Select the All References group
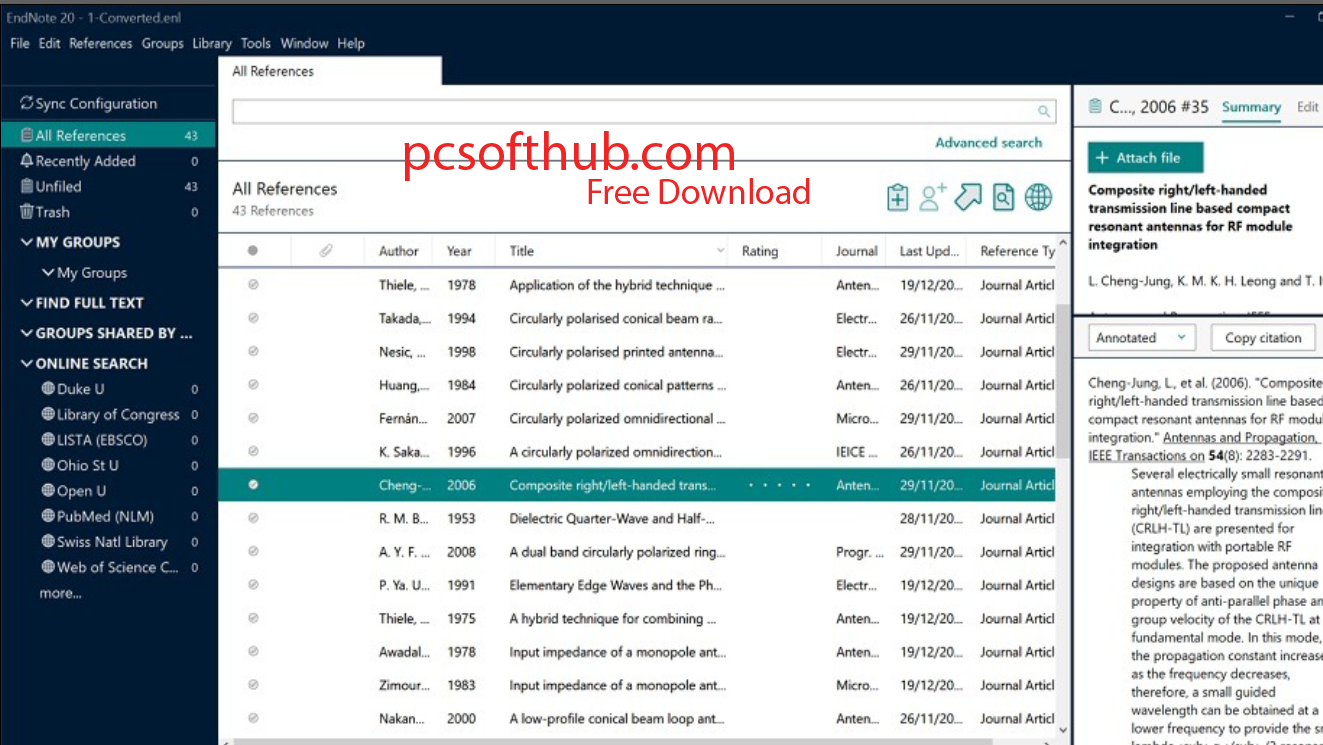The image size is (1323, 745). click(108, 135)
